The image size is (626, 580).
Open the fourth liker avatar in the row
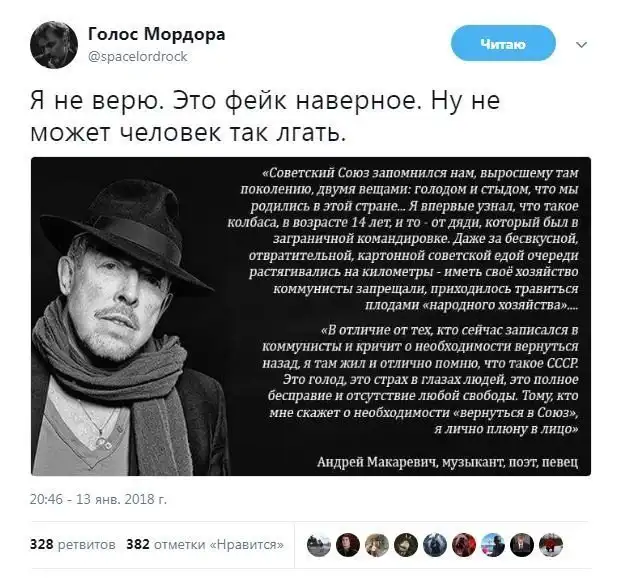406,545
